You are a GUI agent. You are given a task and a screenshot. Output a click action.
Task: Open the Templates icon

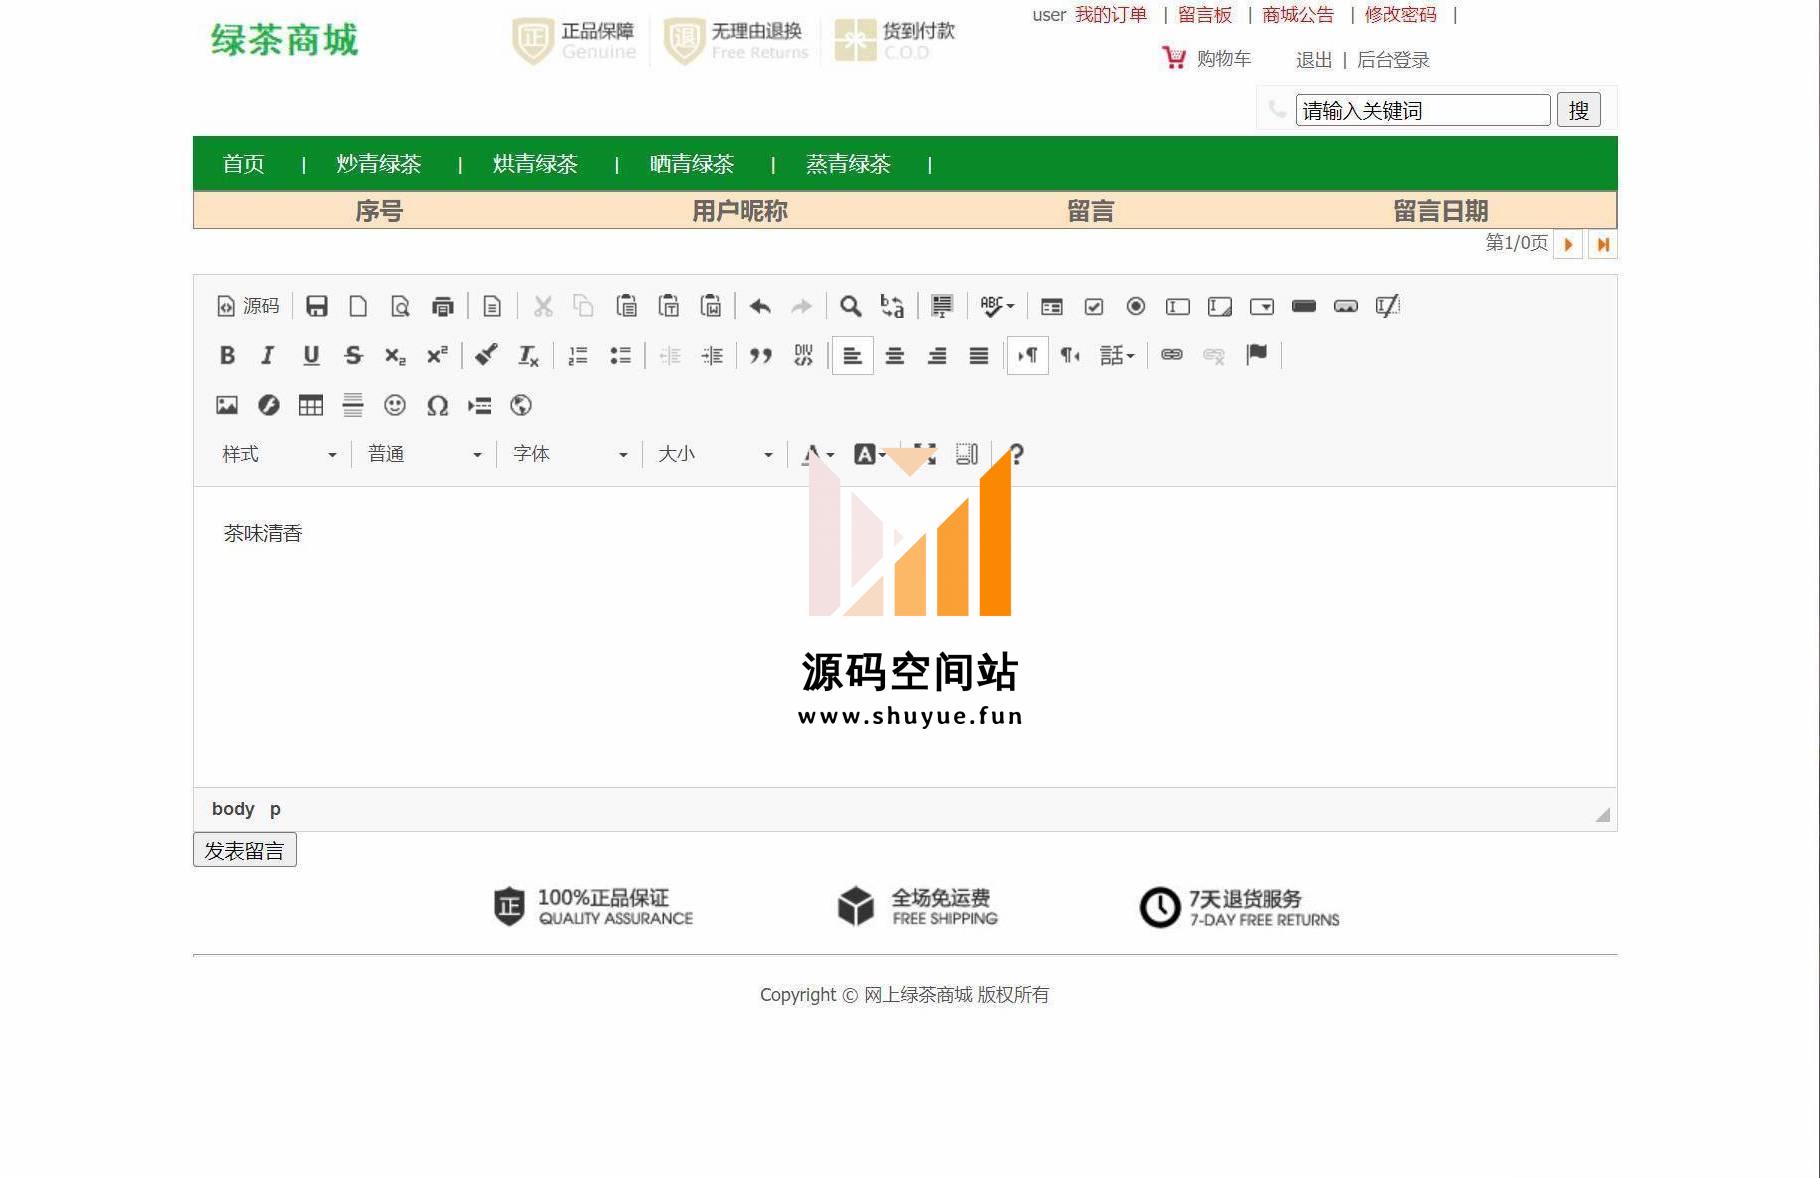click(x=492, y=306)
